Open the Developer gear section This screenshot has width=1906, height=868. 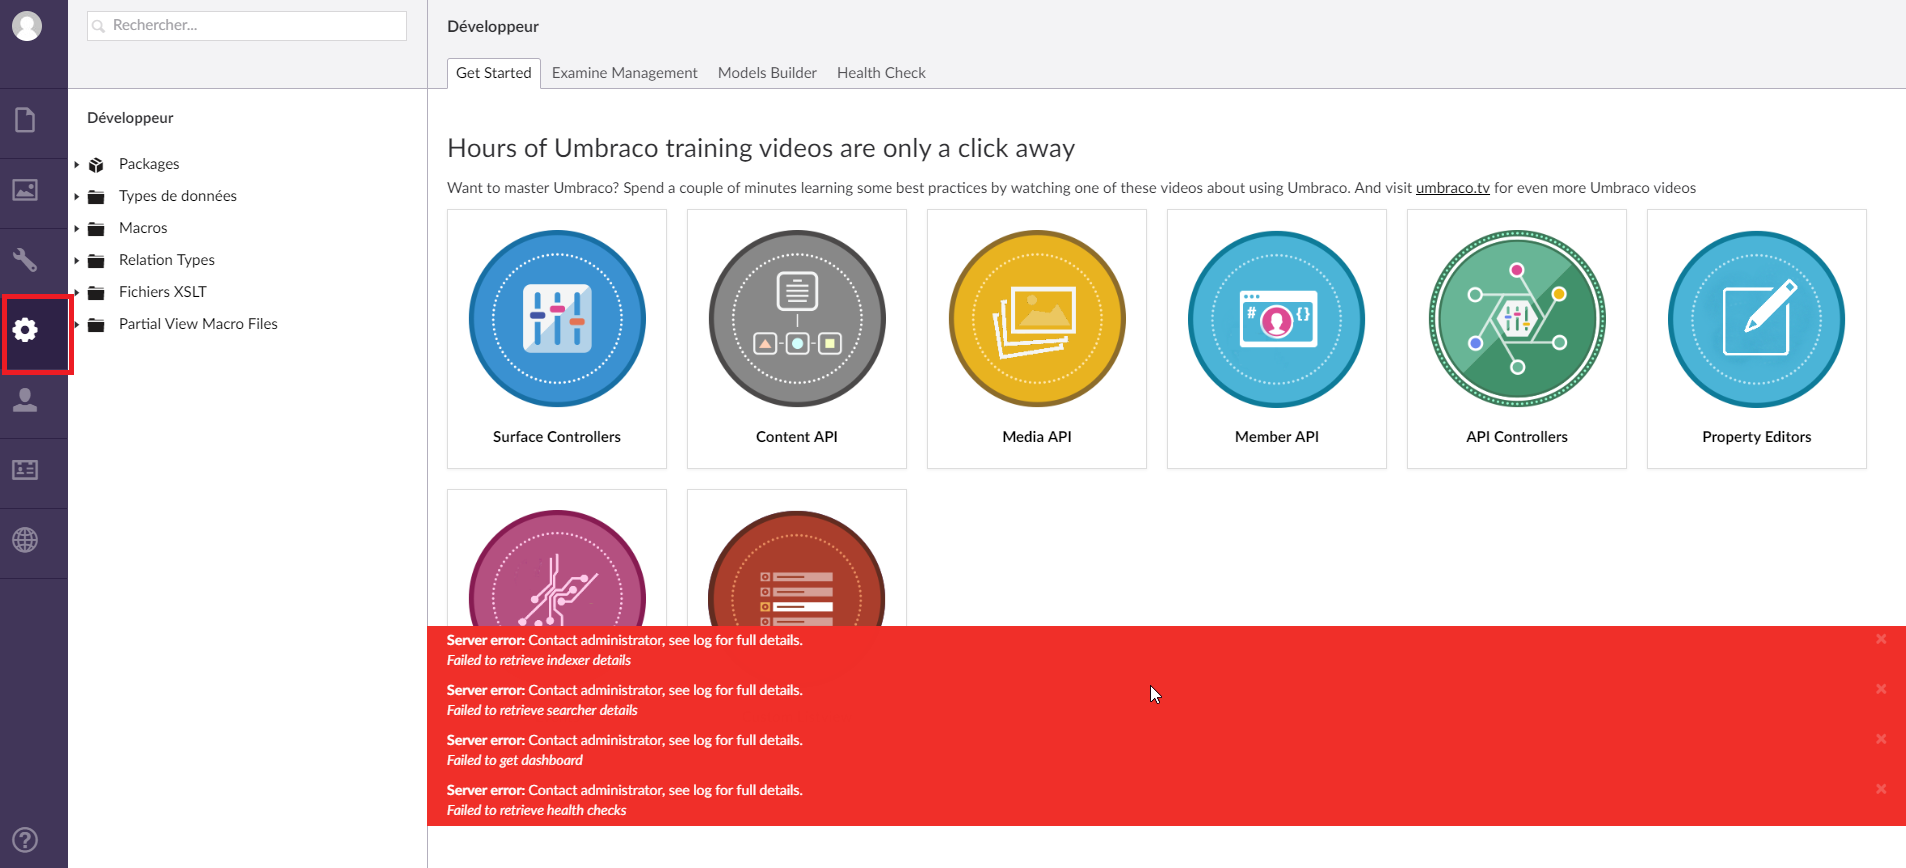click(x=25, y=330)
